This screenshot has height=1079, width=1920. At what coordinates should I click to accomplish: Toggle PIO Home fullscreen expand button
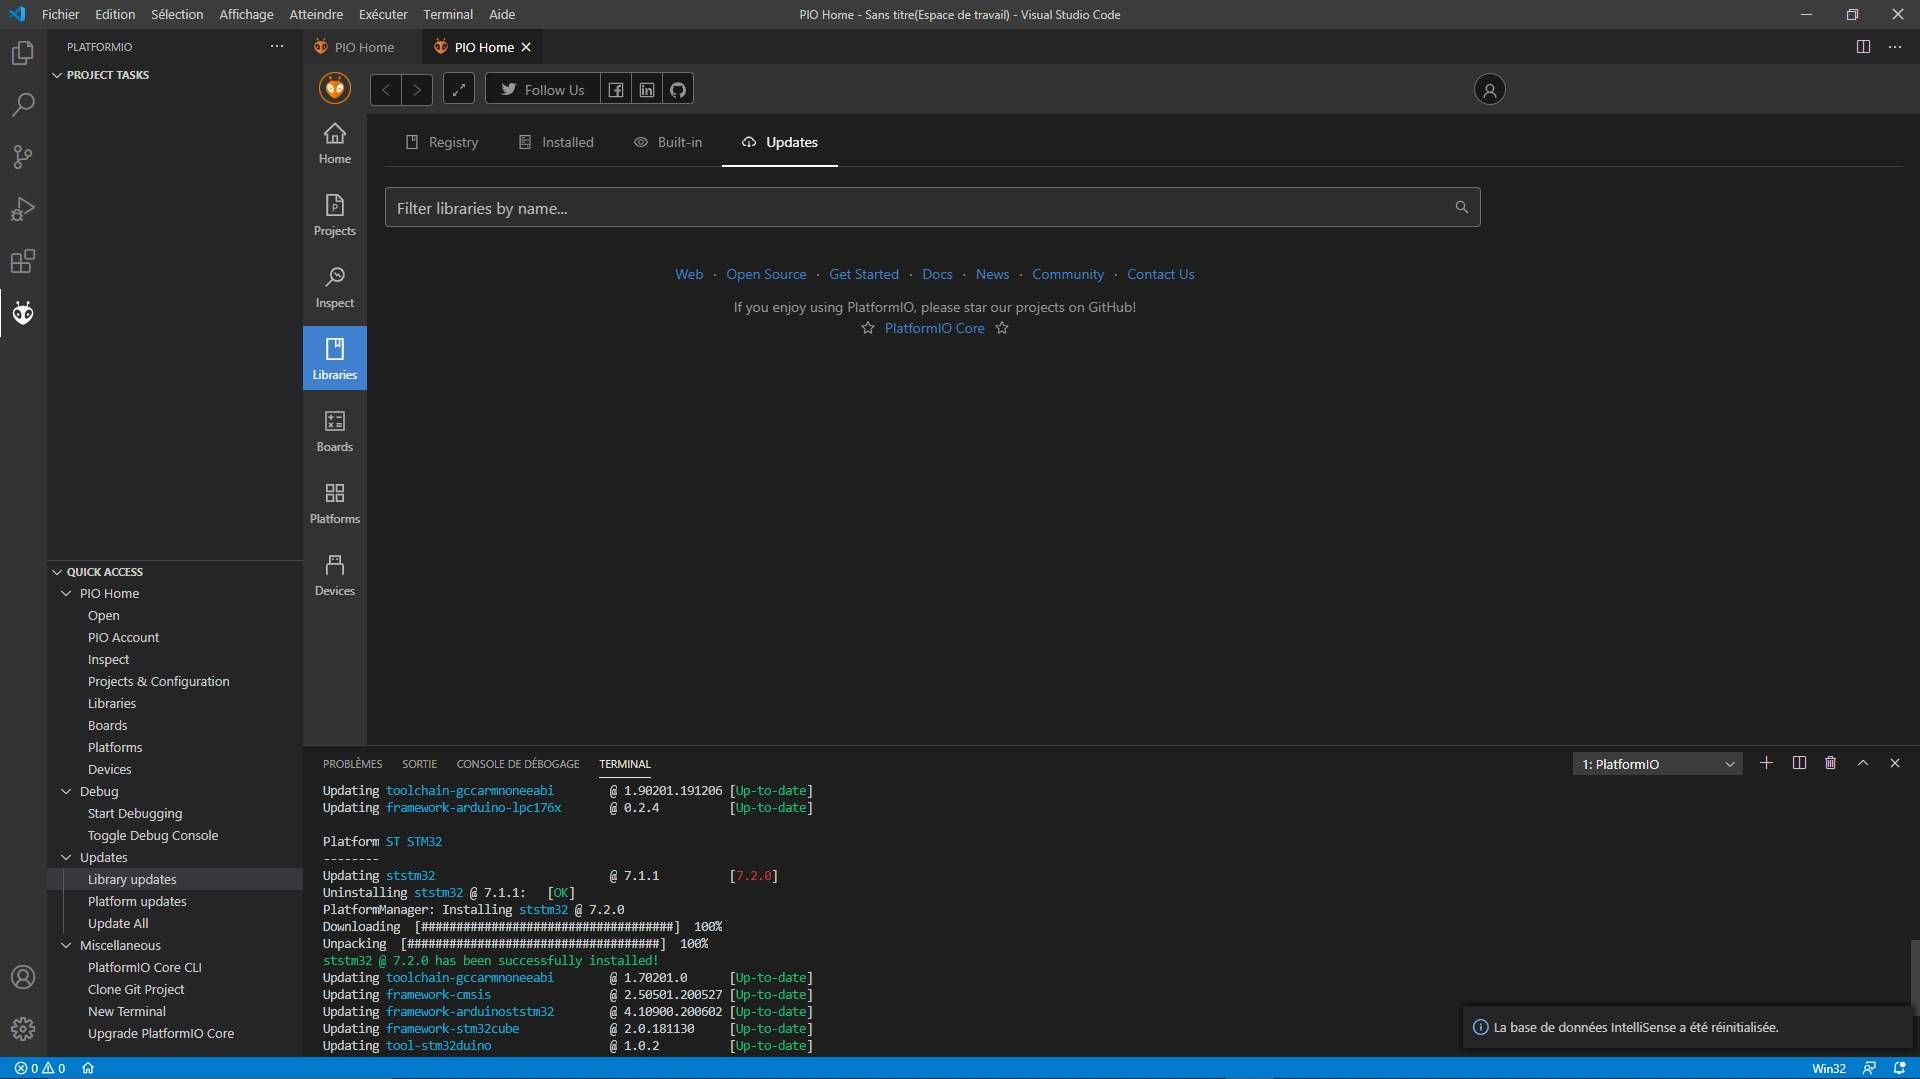[458, 90]
